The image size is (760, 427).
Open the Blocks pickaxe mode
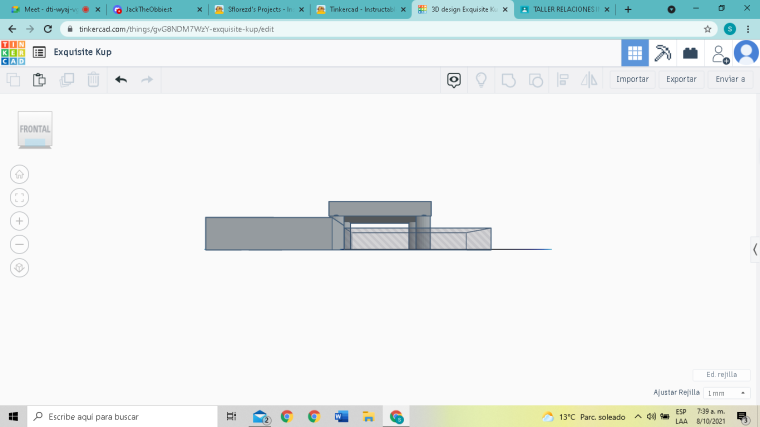[x=663, y=53]
